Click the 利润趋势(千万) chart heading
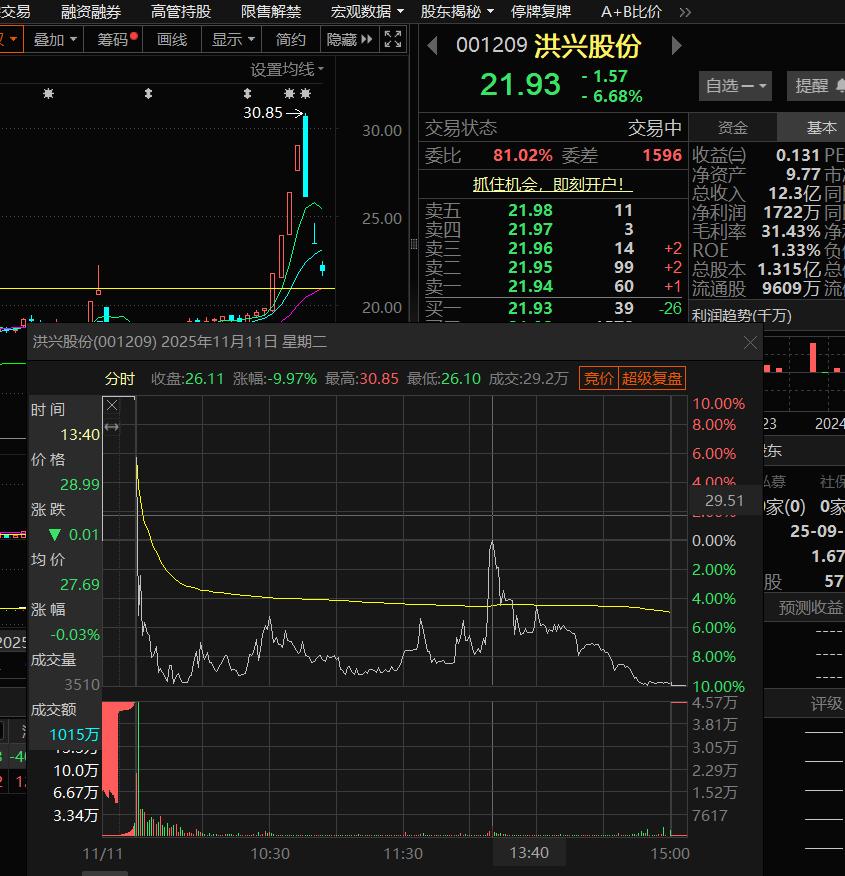The width and height of the screenshot is (845, 876). tap(742, 316)
